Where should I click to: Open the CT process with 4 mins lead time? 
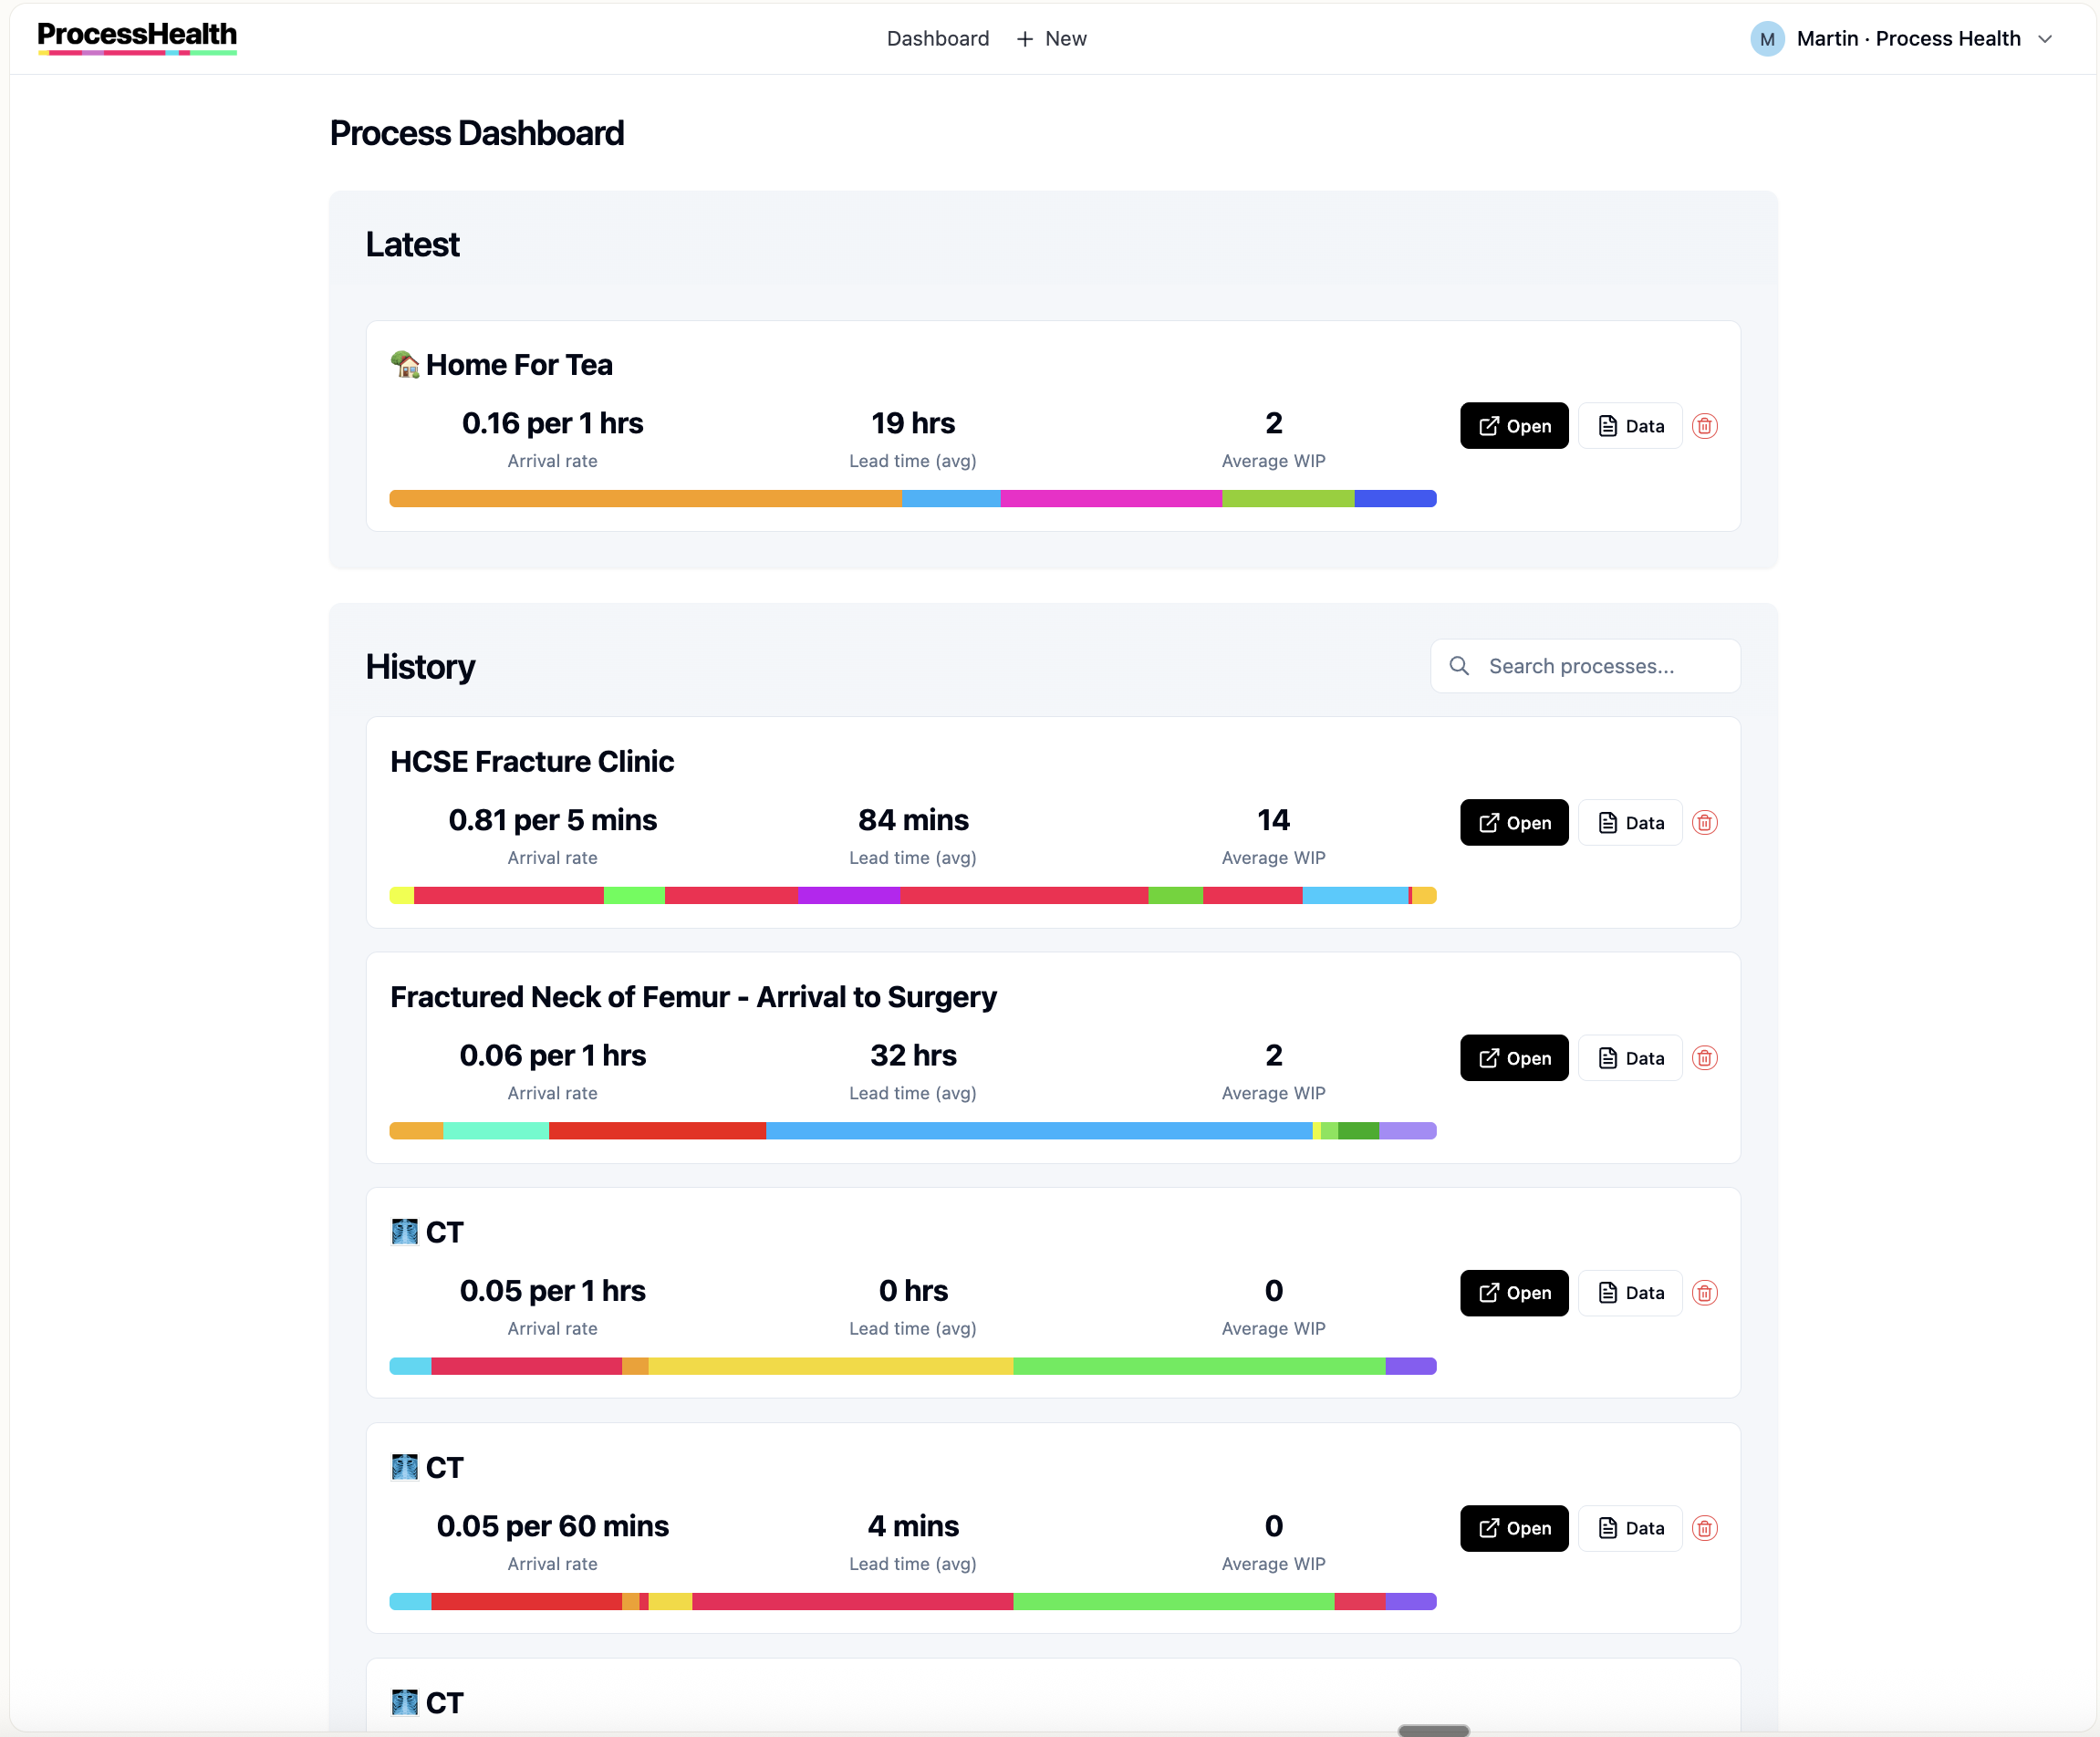pyautogui.click(x=1514, y=1528)
